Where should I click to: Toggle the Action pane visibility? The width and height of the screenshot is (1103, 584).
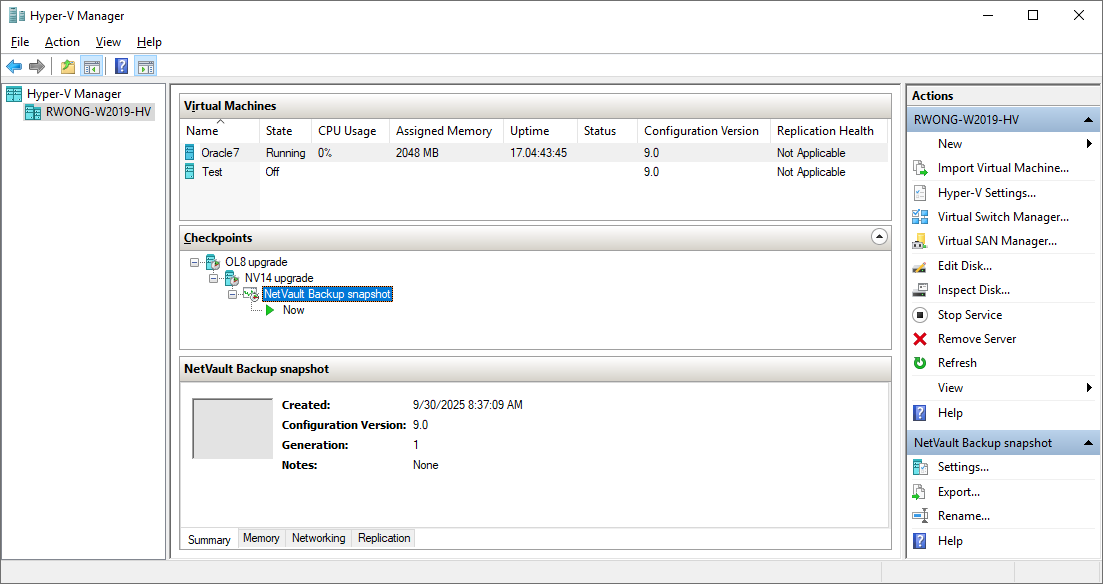point(146,66)
